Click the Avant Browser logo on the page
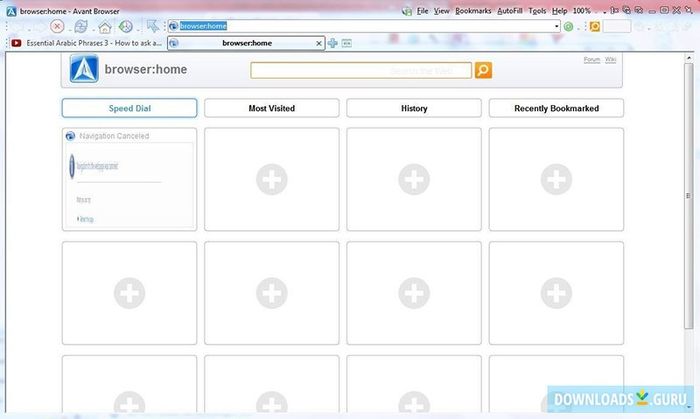Viewport: 700px width, 419px height. [84, 69]
